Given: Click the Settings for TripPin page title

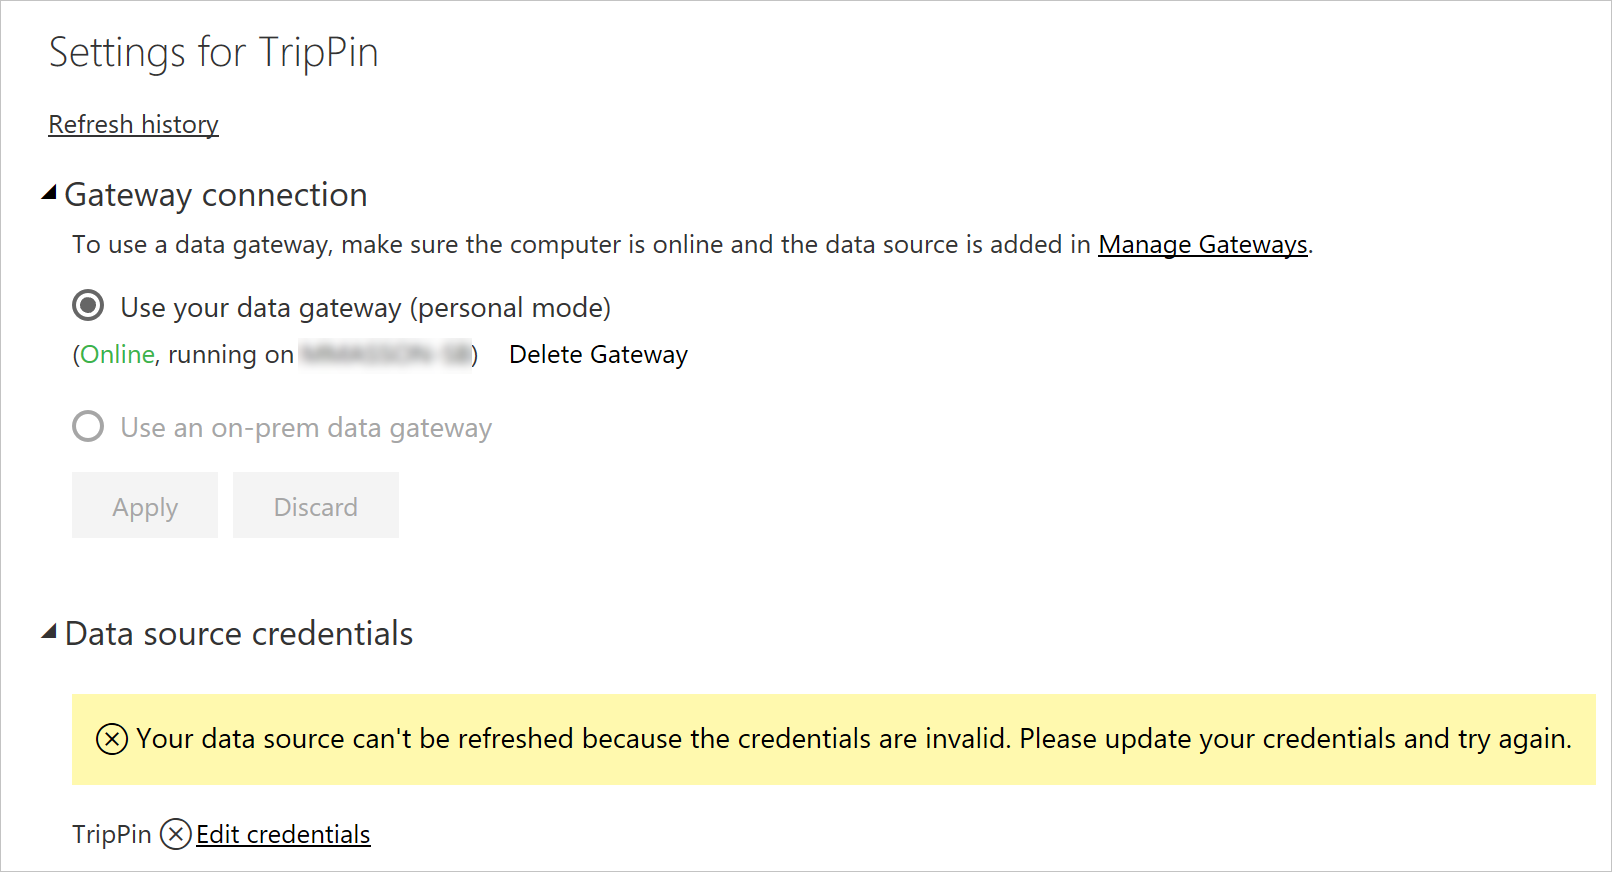Looking at the screenshot, I should (x=214, y=53).
